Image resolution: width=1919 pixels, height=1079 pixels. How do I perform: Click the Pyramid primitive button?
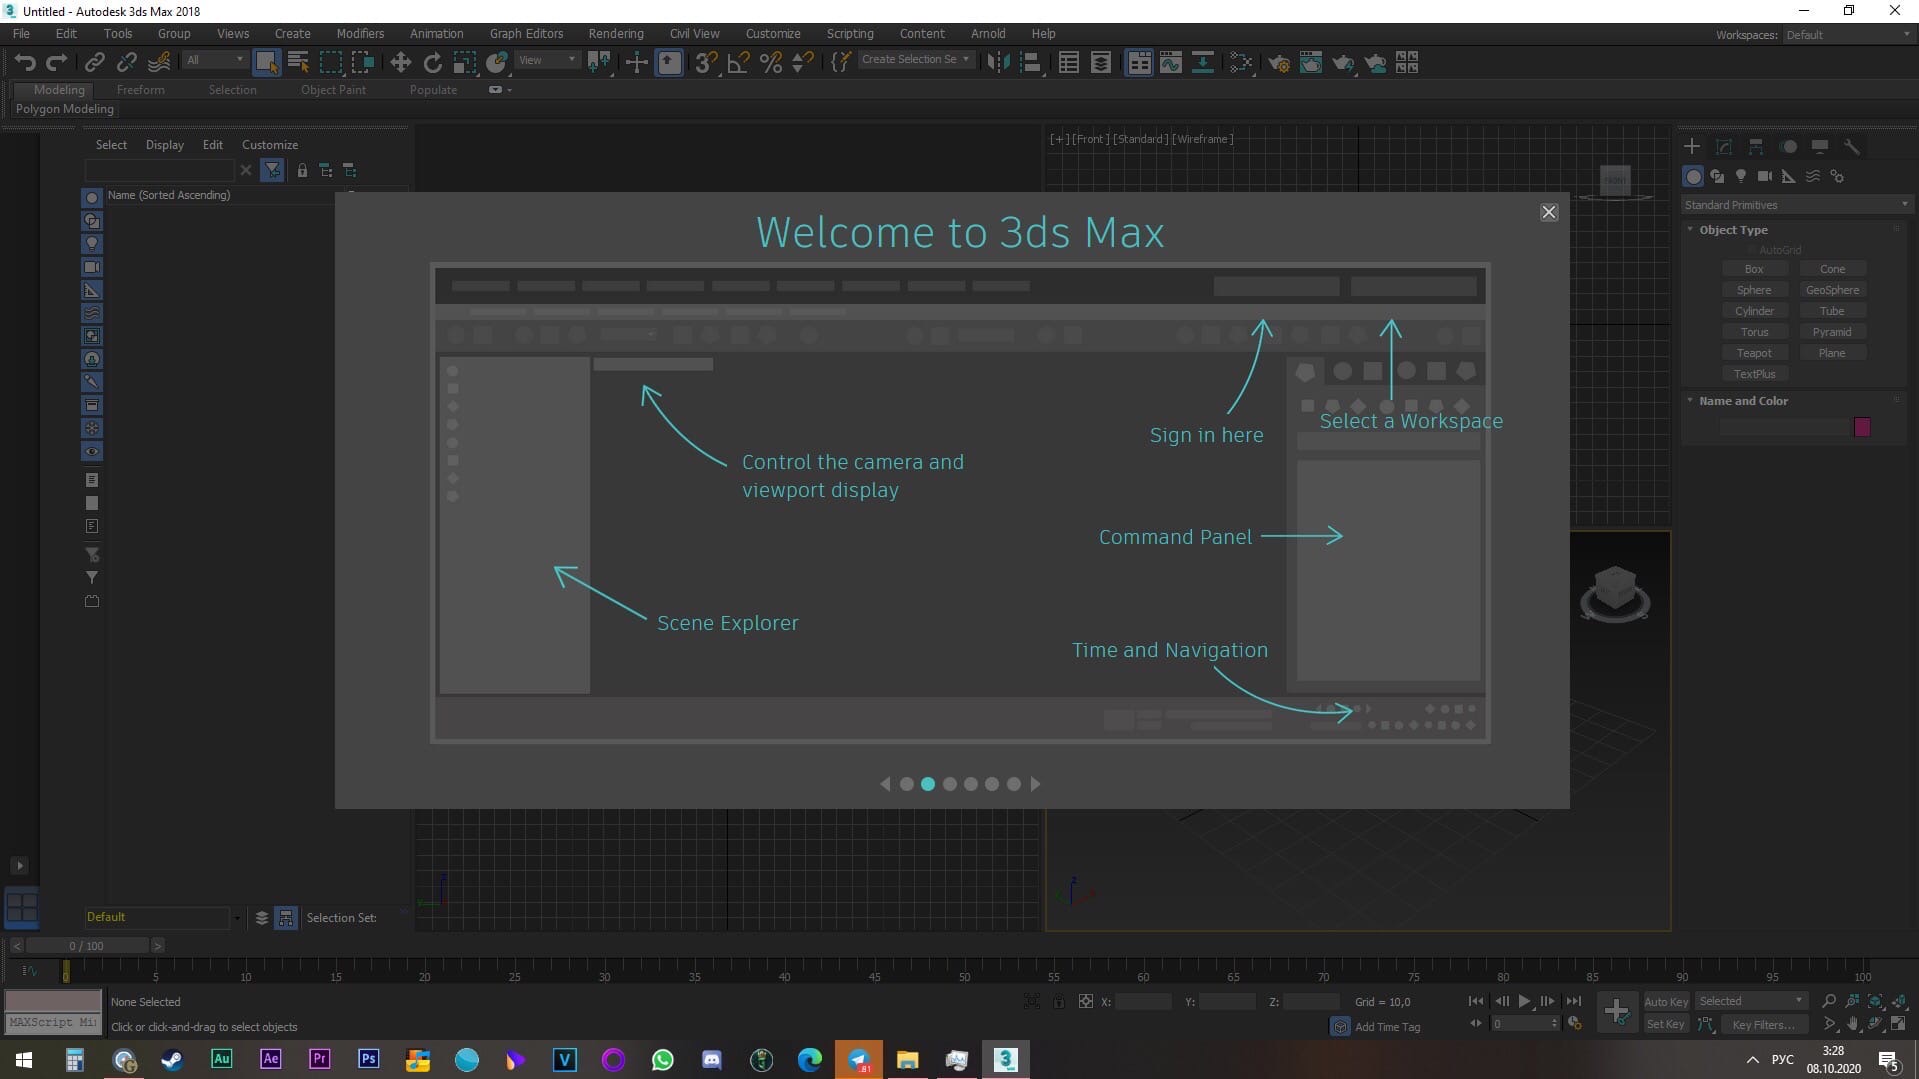pos(1832,332)
